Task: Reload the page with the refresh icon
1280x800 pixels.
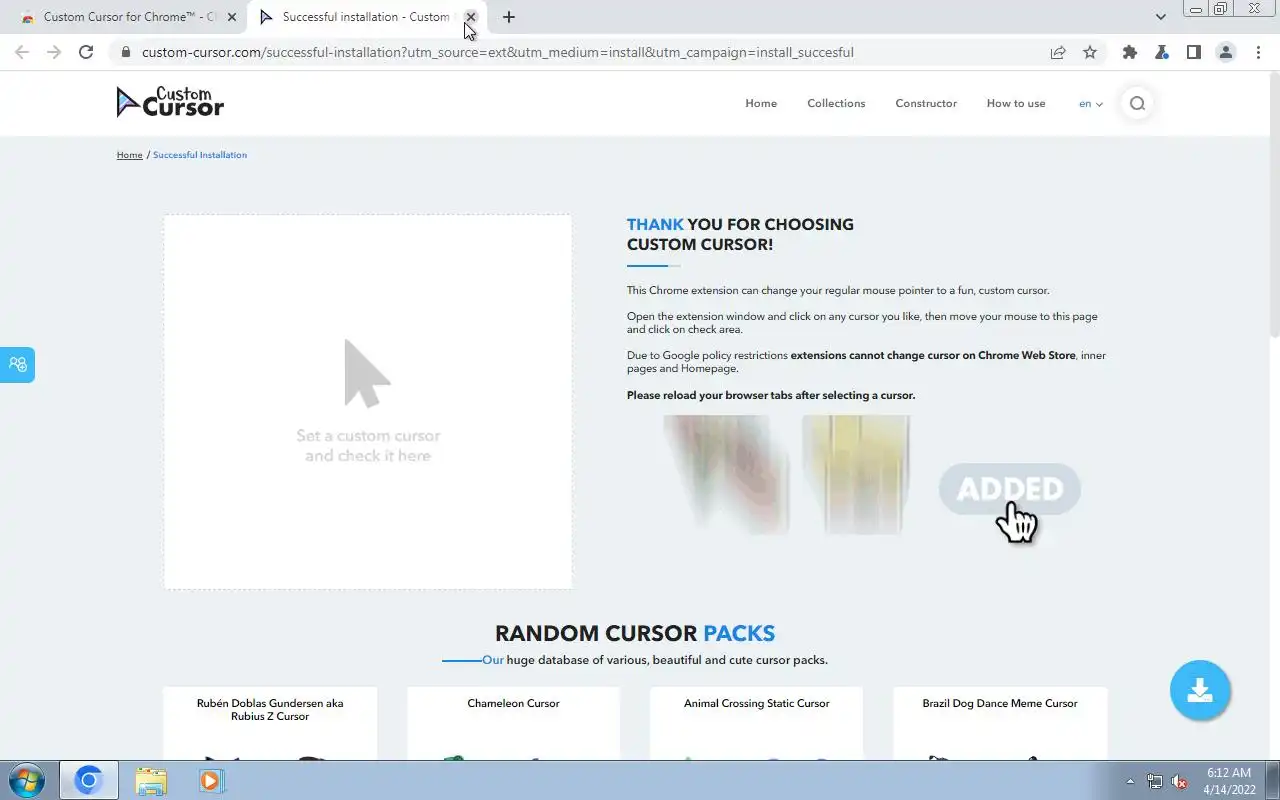Action: [x=86, y=52]
